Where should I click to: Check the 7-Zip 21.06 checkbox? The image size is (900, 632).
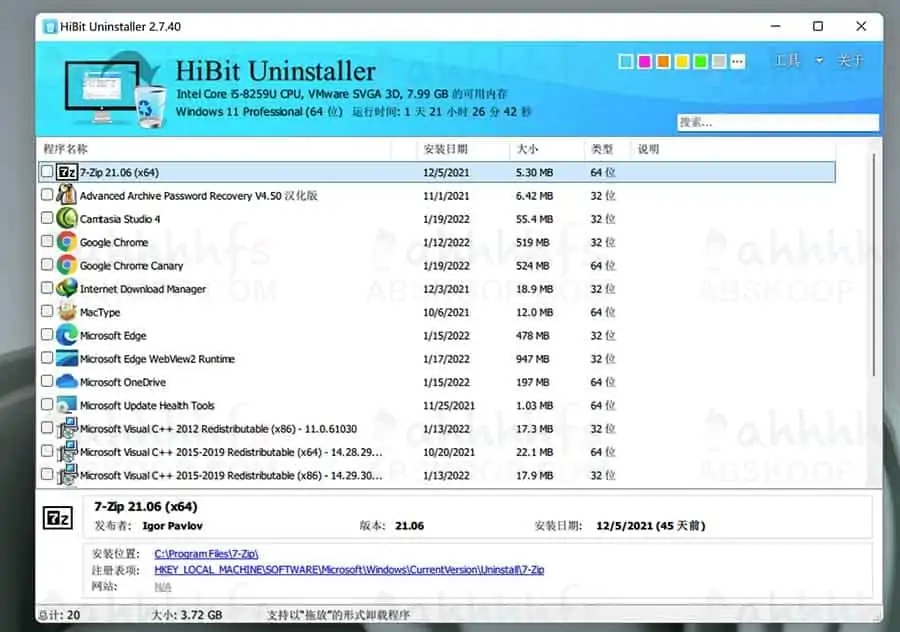pos(46,172)
